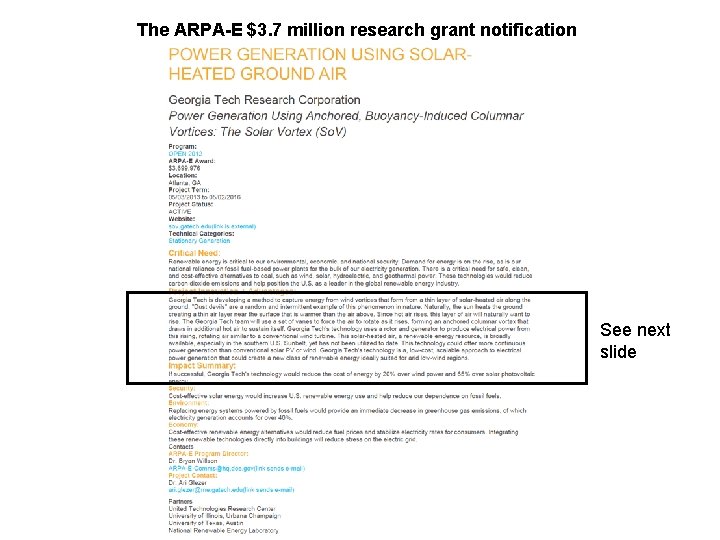
Task: Click Dr. Ari Glezer's gatech.edu email link
Action: click(231, 490)
